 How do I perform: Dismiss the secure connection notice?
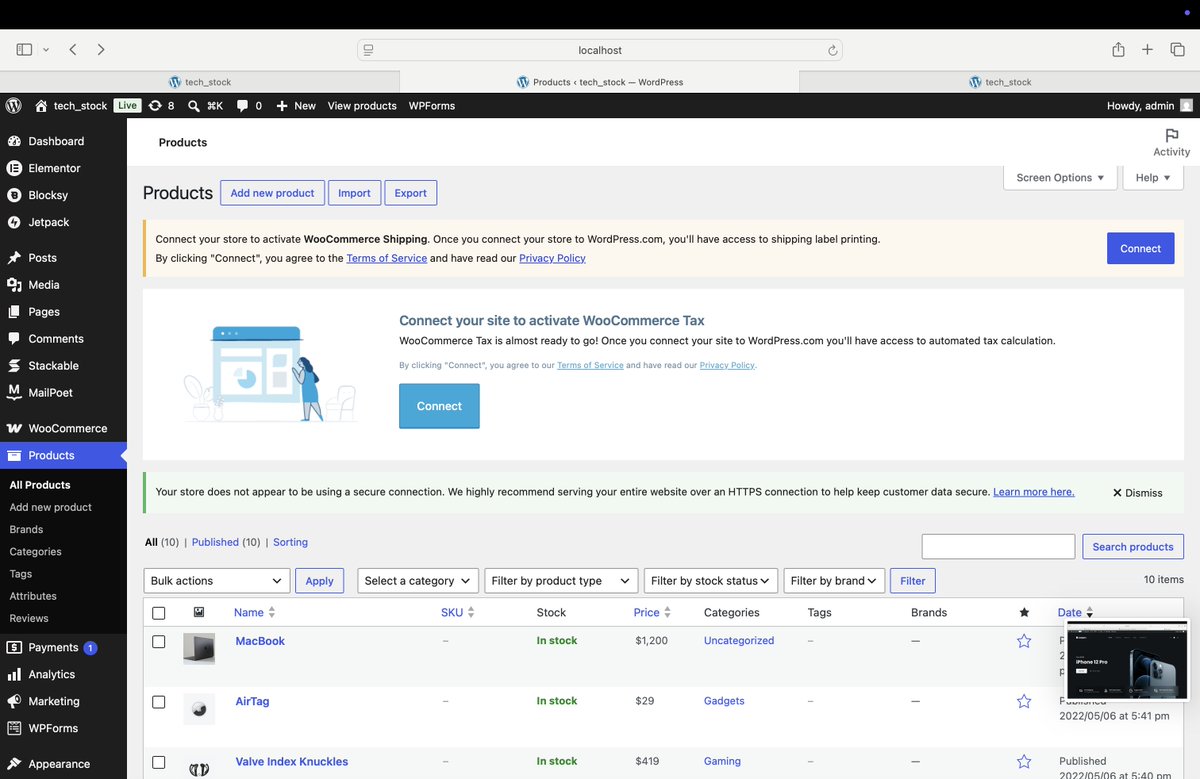tap(1137, 493)
